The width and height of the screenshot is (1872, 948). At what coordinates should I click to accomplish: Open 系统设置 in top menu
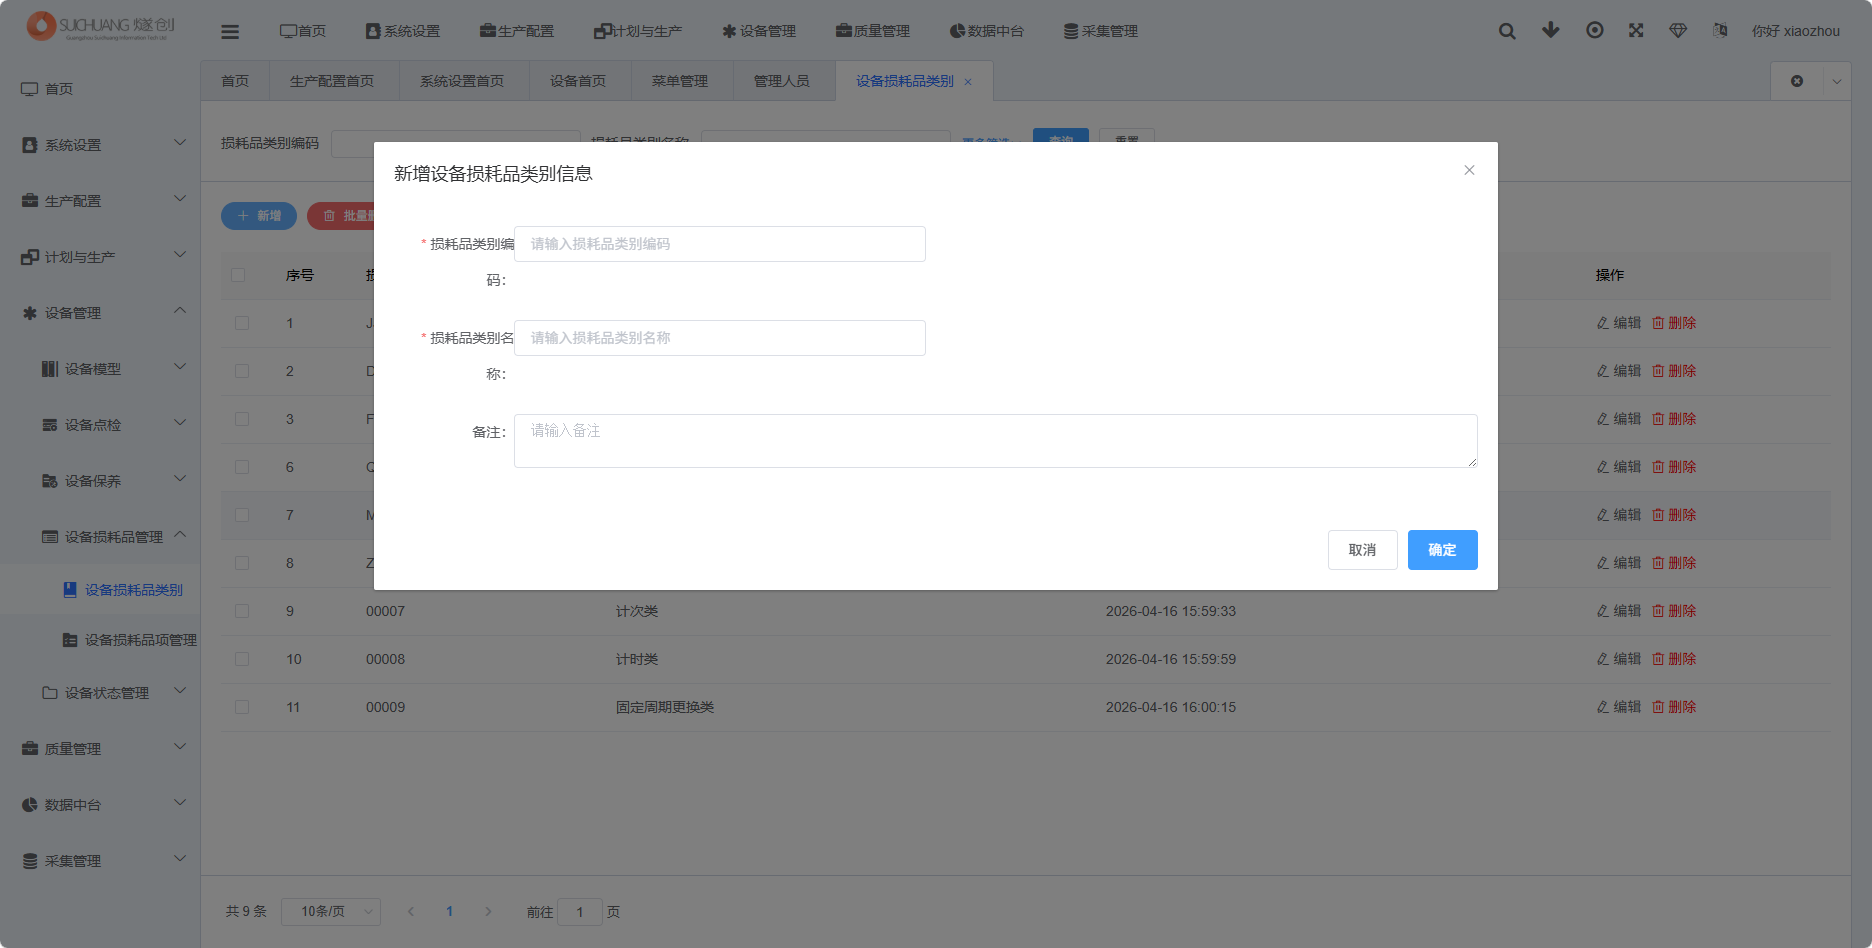click(x=403, y=31)
